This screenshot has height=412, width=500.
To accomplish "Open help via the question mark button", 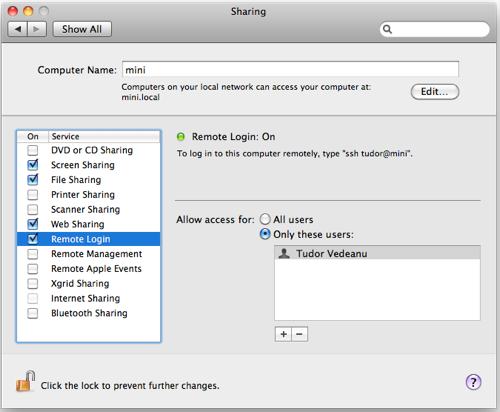I will 473,382.
